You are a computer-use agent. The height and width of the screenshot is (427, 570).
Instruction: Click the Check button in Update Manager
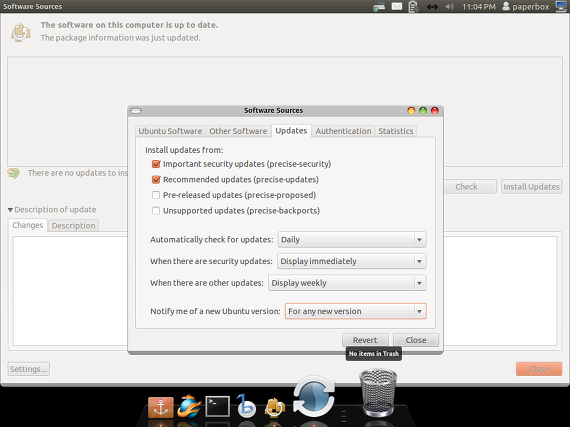tap(467, 187)
